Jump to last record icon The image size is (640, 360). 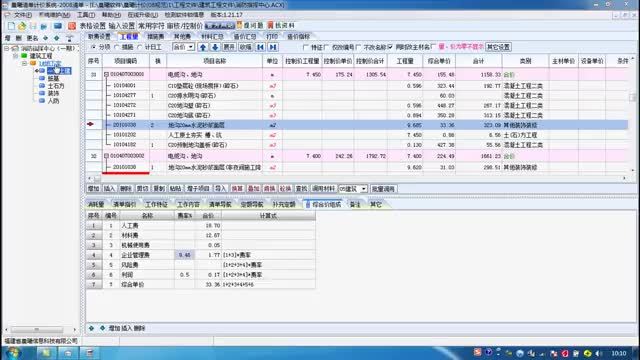[x=273, y=47]
